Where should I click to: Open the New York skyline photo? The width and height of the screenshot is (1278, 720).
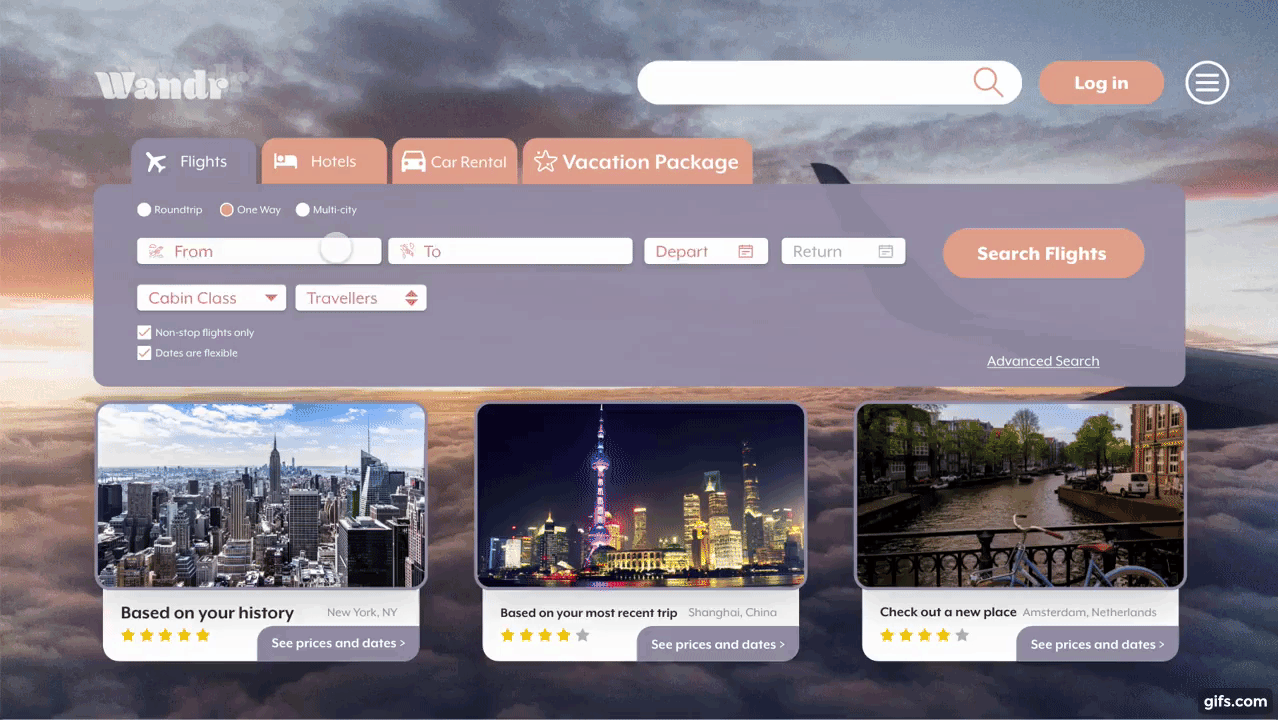[x=261, y=495]
